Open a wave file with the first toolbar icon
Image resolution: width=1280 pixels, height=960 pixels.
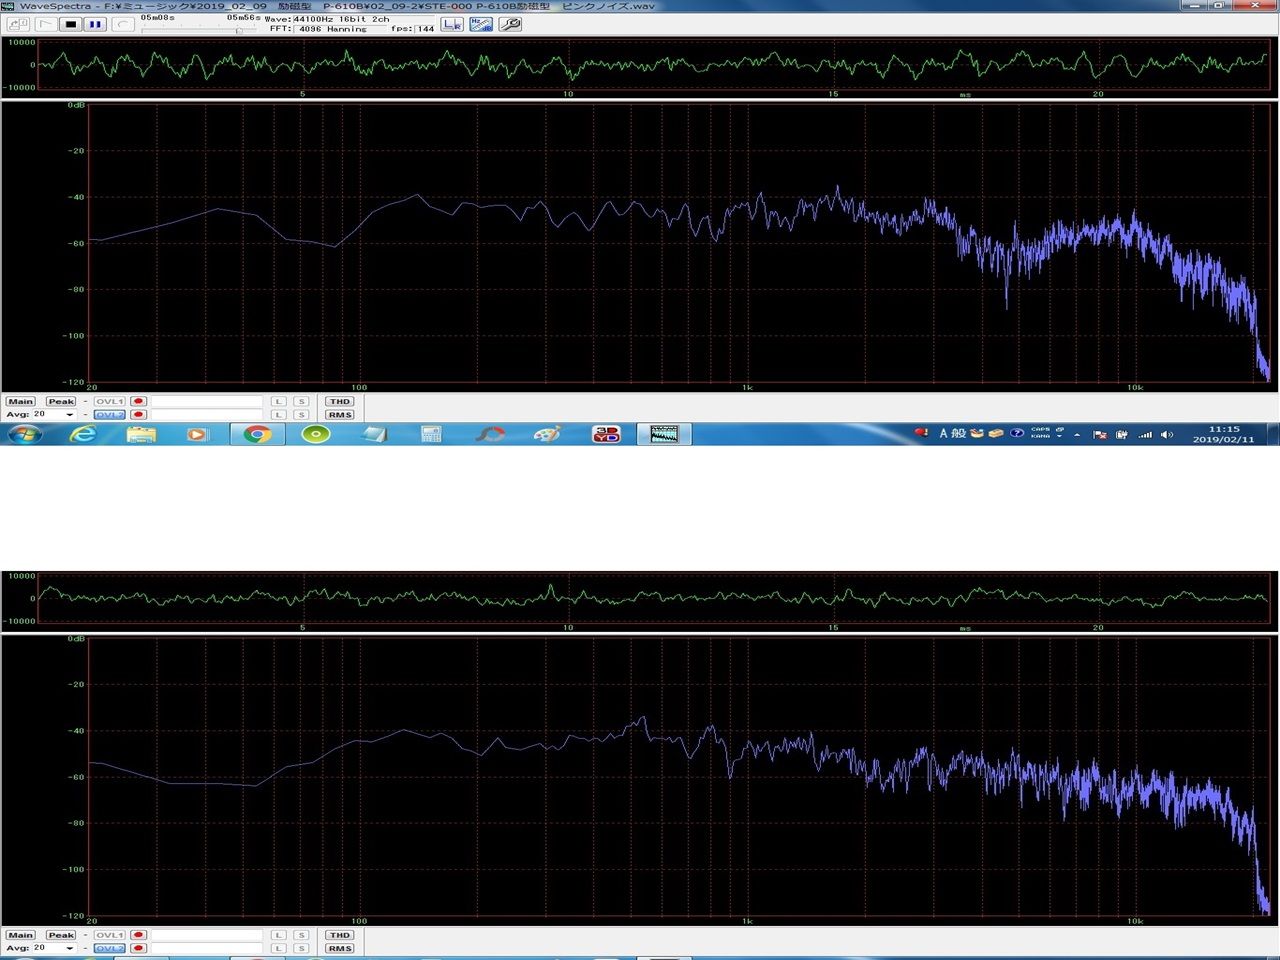tap(18, 24)
